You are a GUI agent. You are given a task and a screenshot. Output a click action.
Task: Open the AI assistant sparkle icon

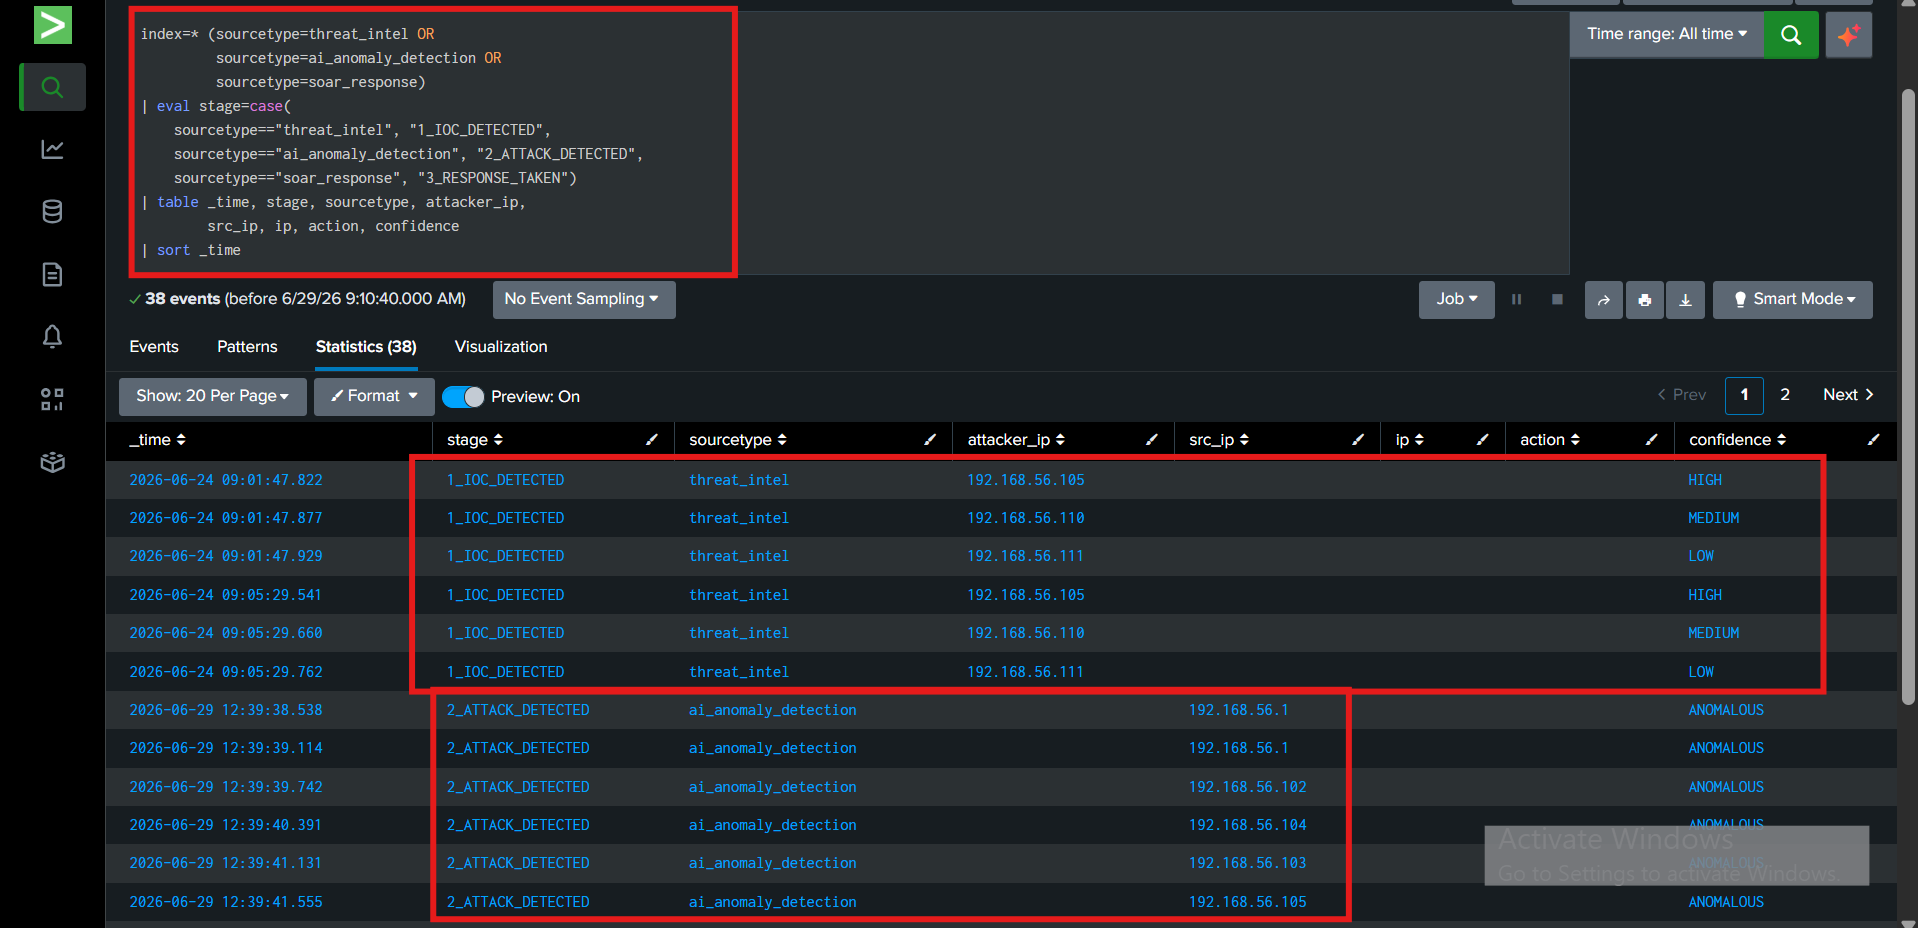(x=1848, y=35)
